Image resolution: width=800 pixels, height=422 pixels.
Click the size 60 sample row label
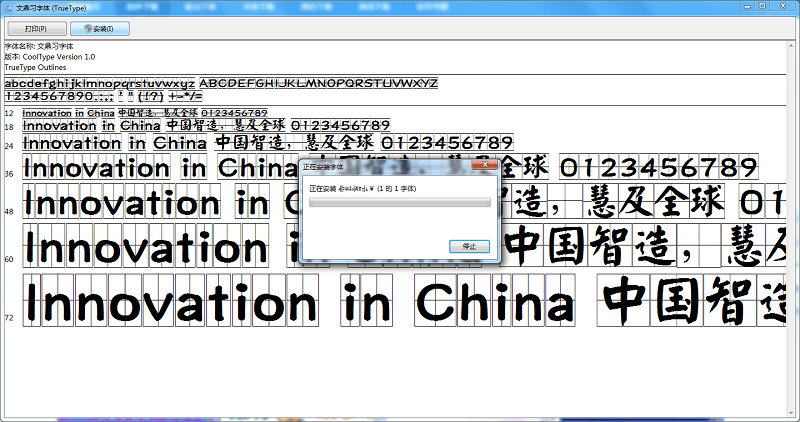pos(9,259)
